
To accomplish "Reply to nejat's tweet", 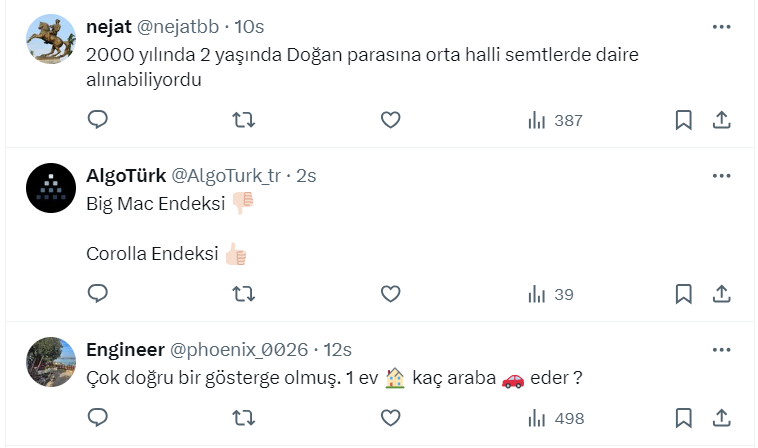I will [x=98, y=120].
